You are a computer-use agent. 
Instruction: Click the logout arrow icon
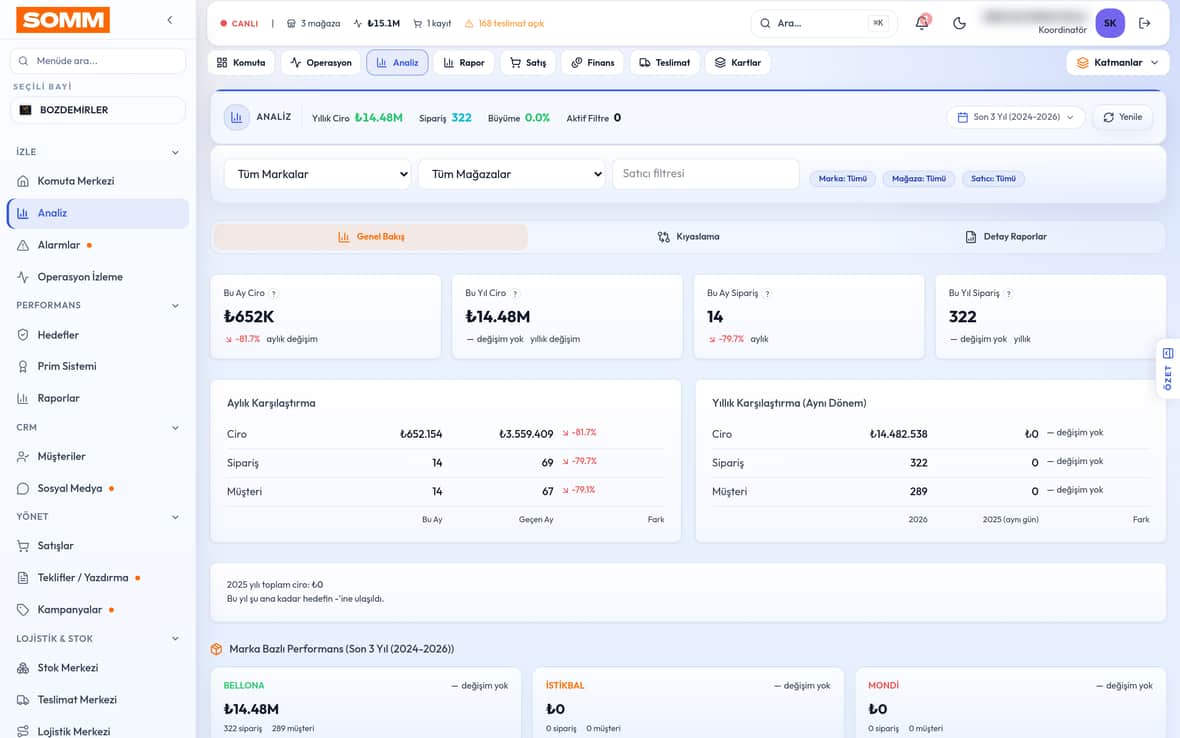coord(1145,23)
